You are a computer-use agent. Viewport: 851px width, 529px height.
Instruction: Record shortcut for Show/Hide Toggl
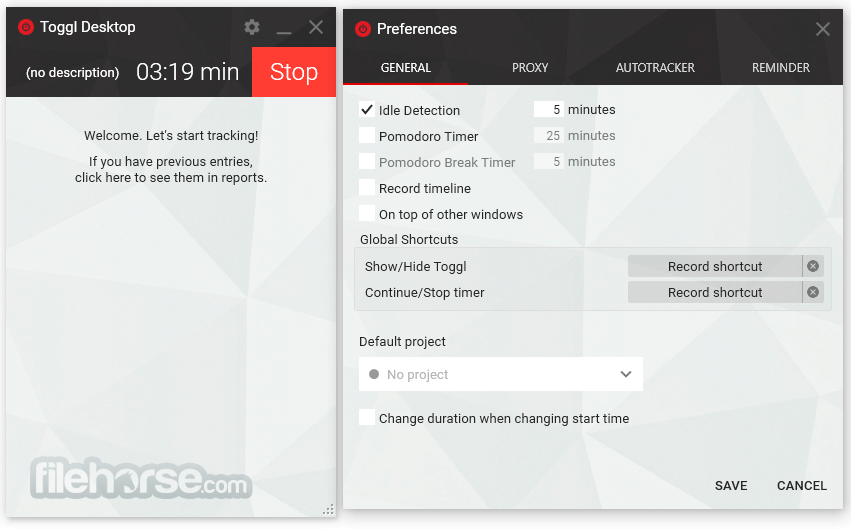[x=715, y=266]
